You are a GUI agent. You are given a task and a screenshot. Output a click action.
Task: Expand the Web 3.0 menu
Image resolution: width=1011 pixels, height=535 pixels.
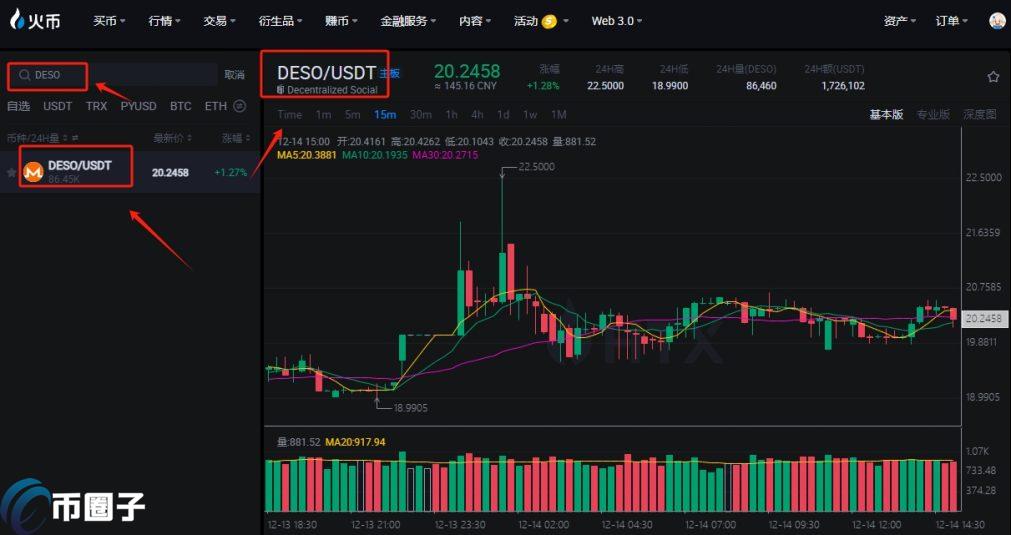click(x=617, y=21)
